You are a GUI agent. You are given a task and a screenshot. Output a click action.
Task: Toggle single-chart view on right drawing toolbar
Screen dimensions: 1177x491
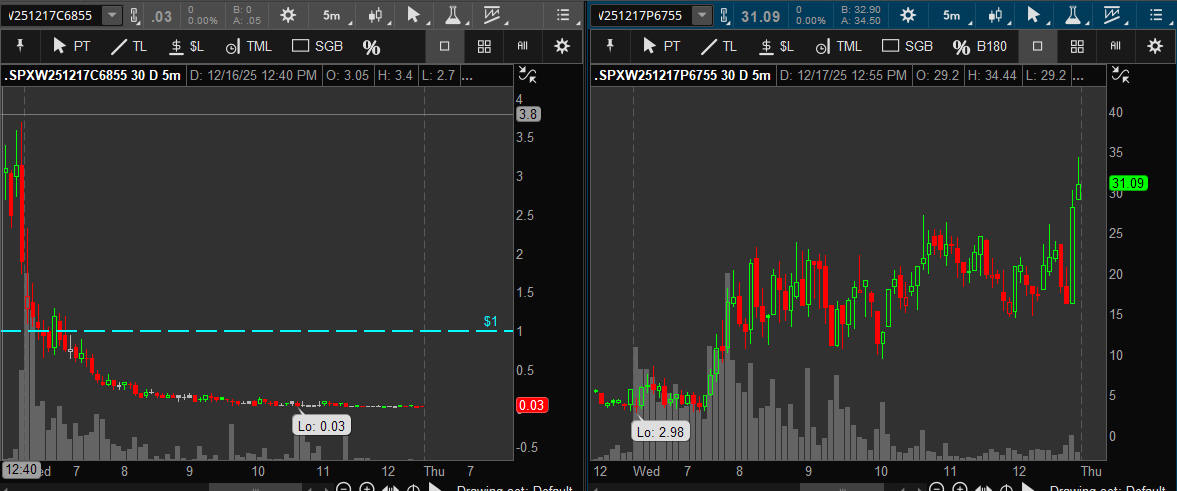point(1037,46)
